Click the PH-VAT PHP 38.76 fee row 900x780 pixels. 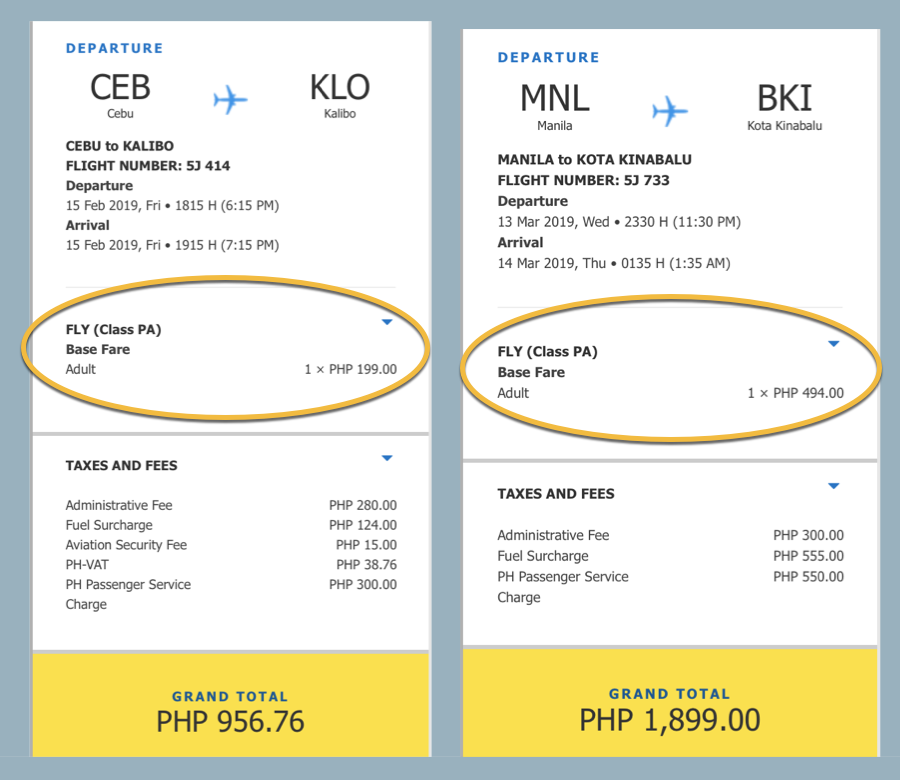point(230,565)
